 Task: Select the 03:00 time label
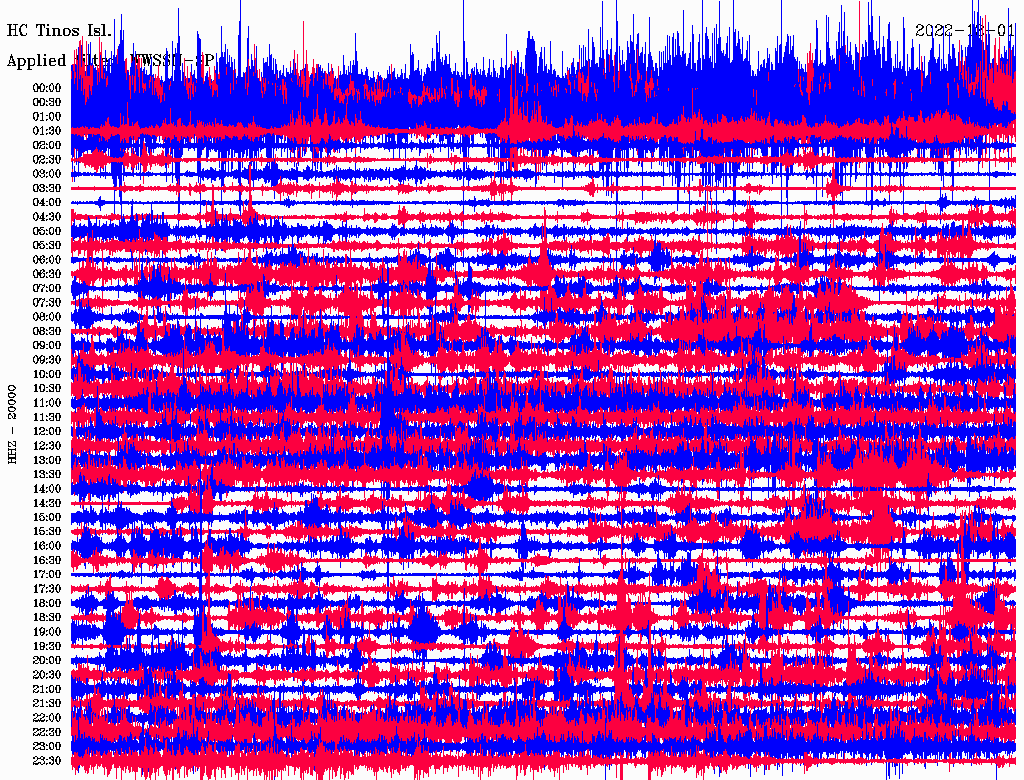47,174
